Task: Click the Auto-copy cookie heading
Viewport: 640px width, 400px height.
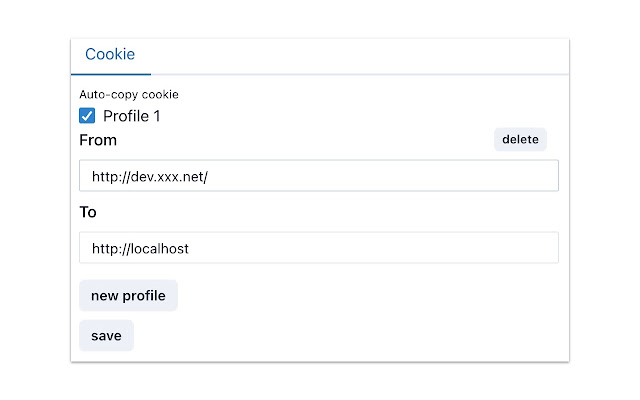Action: 129,95
